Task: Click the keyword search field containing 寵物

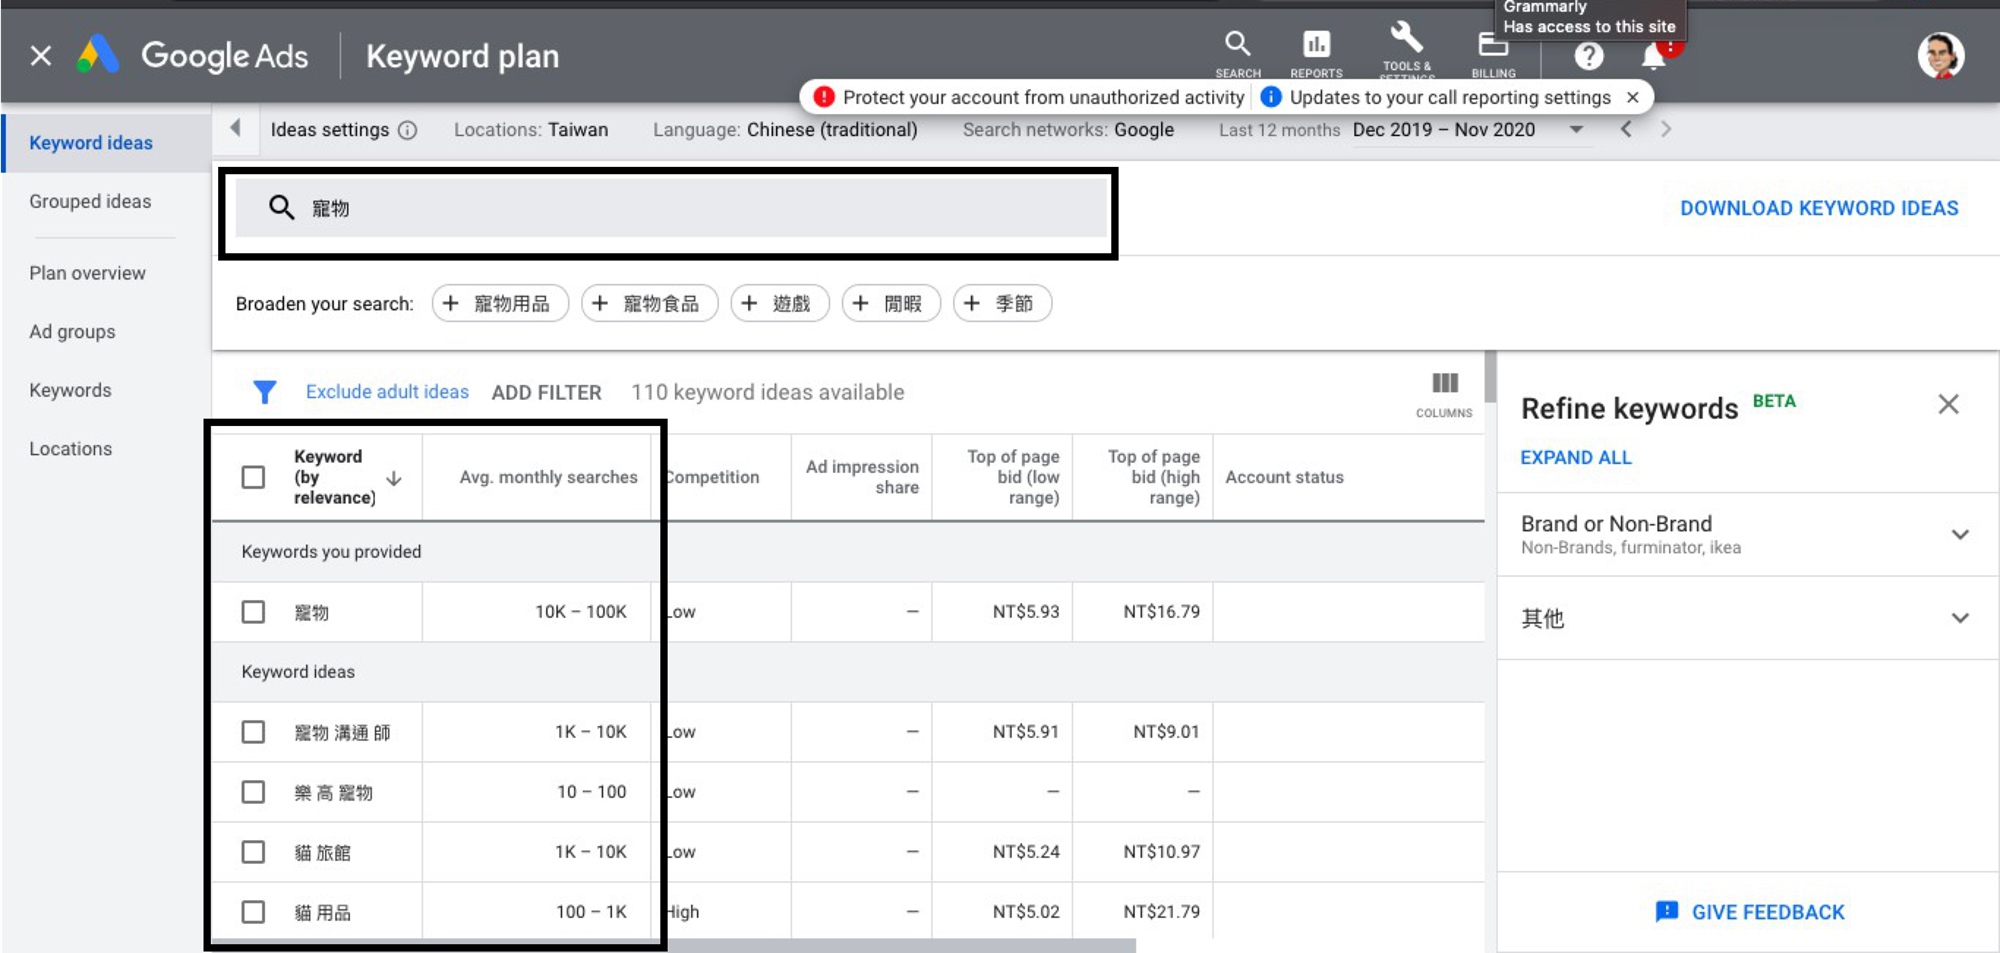Action: [x=670, y=208]
